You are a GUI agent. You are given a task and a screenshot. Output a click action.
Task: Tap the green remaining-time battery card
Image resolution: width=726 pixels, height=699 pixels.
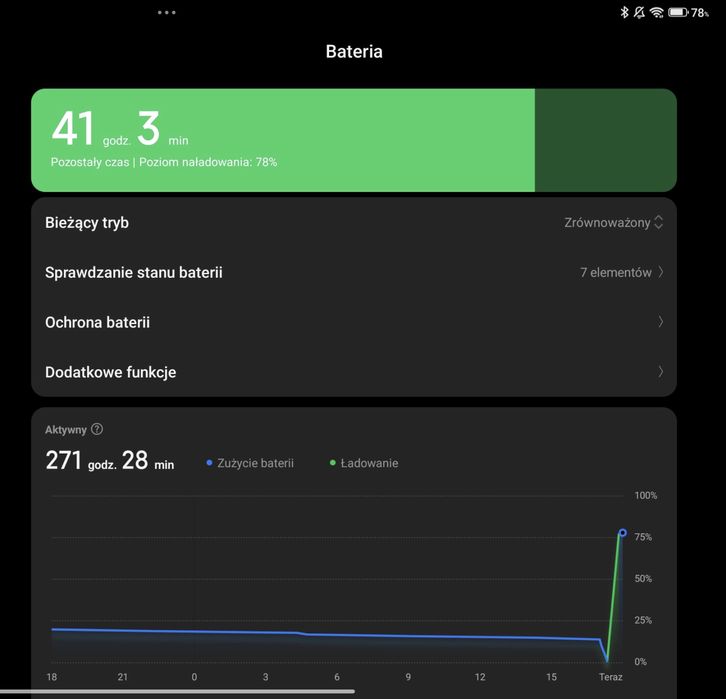pyautogui.click(x=354, y=140)
